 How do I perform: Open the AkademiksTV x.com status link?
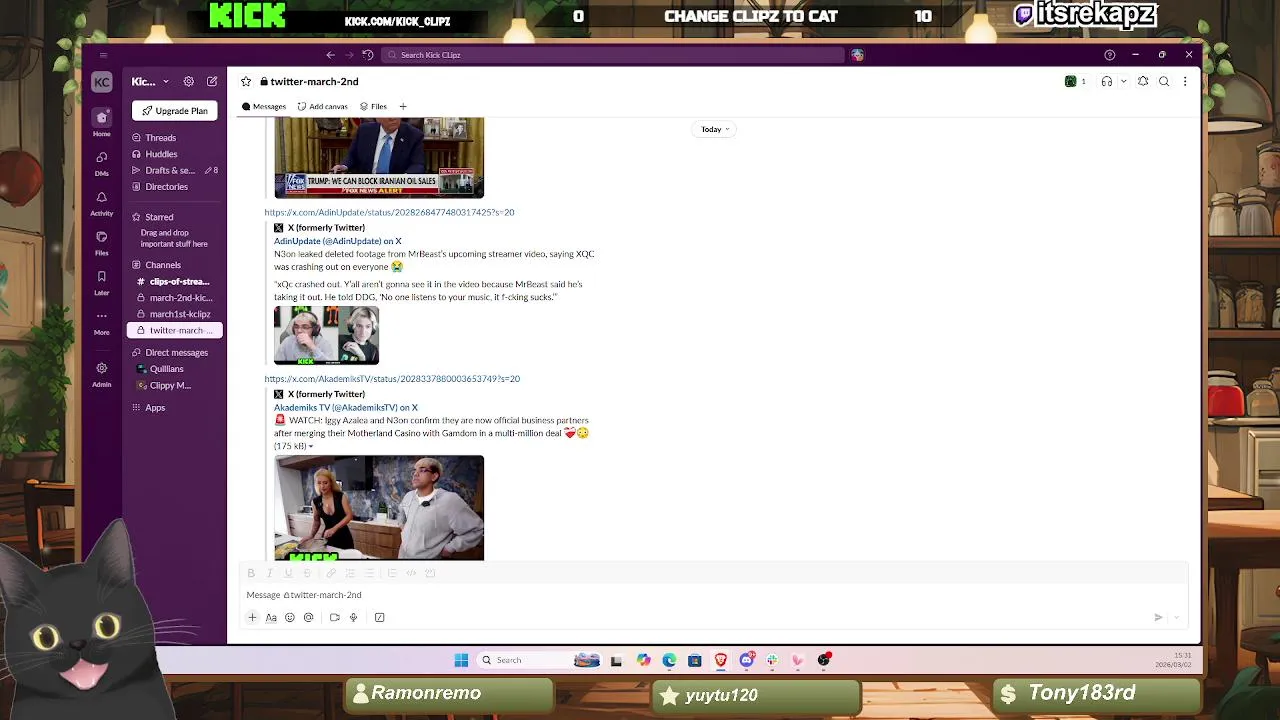[x=392, y=379]
